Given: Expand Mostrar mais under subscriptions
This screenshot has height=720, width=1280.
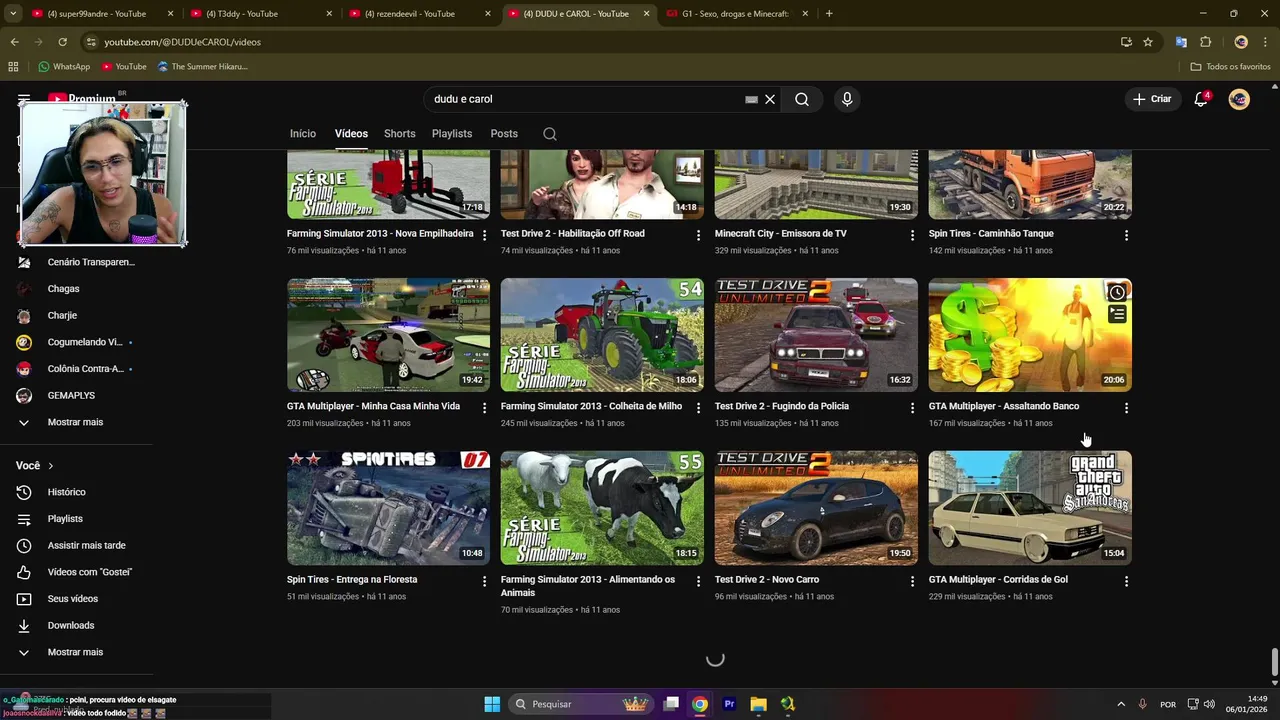Looking at the screenshot, I should pyautogui.click(x=76, y=422).
